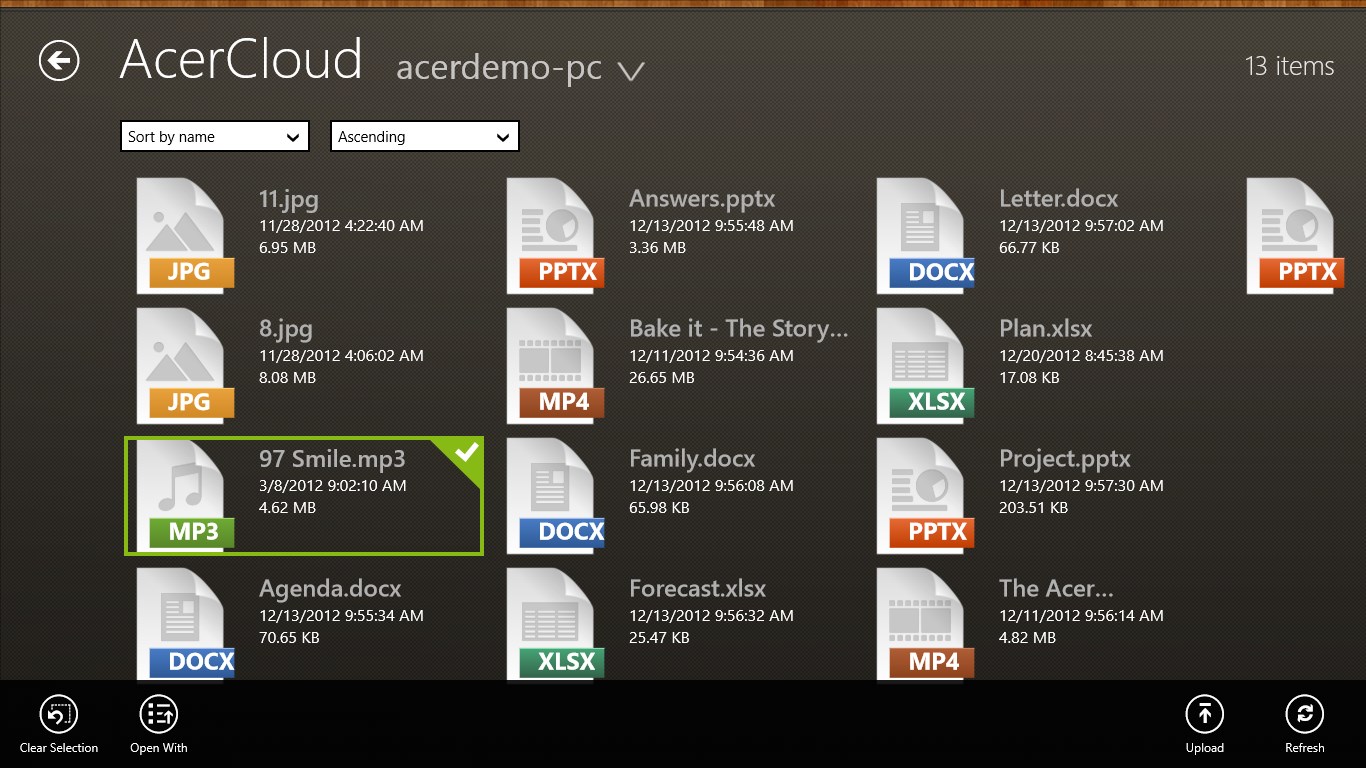Click the Clear Selection icon
1366x768 pixels.
(59, 714)
